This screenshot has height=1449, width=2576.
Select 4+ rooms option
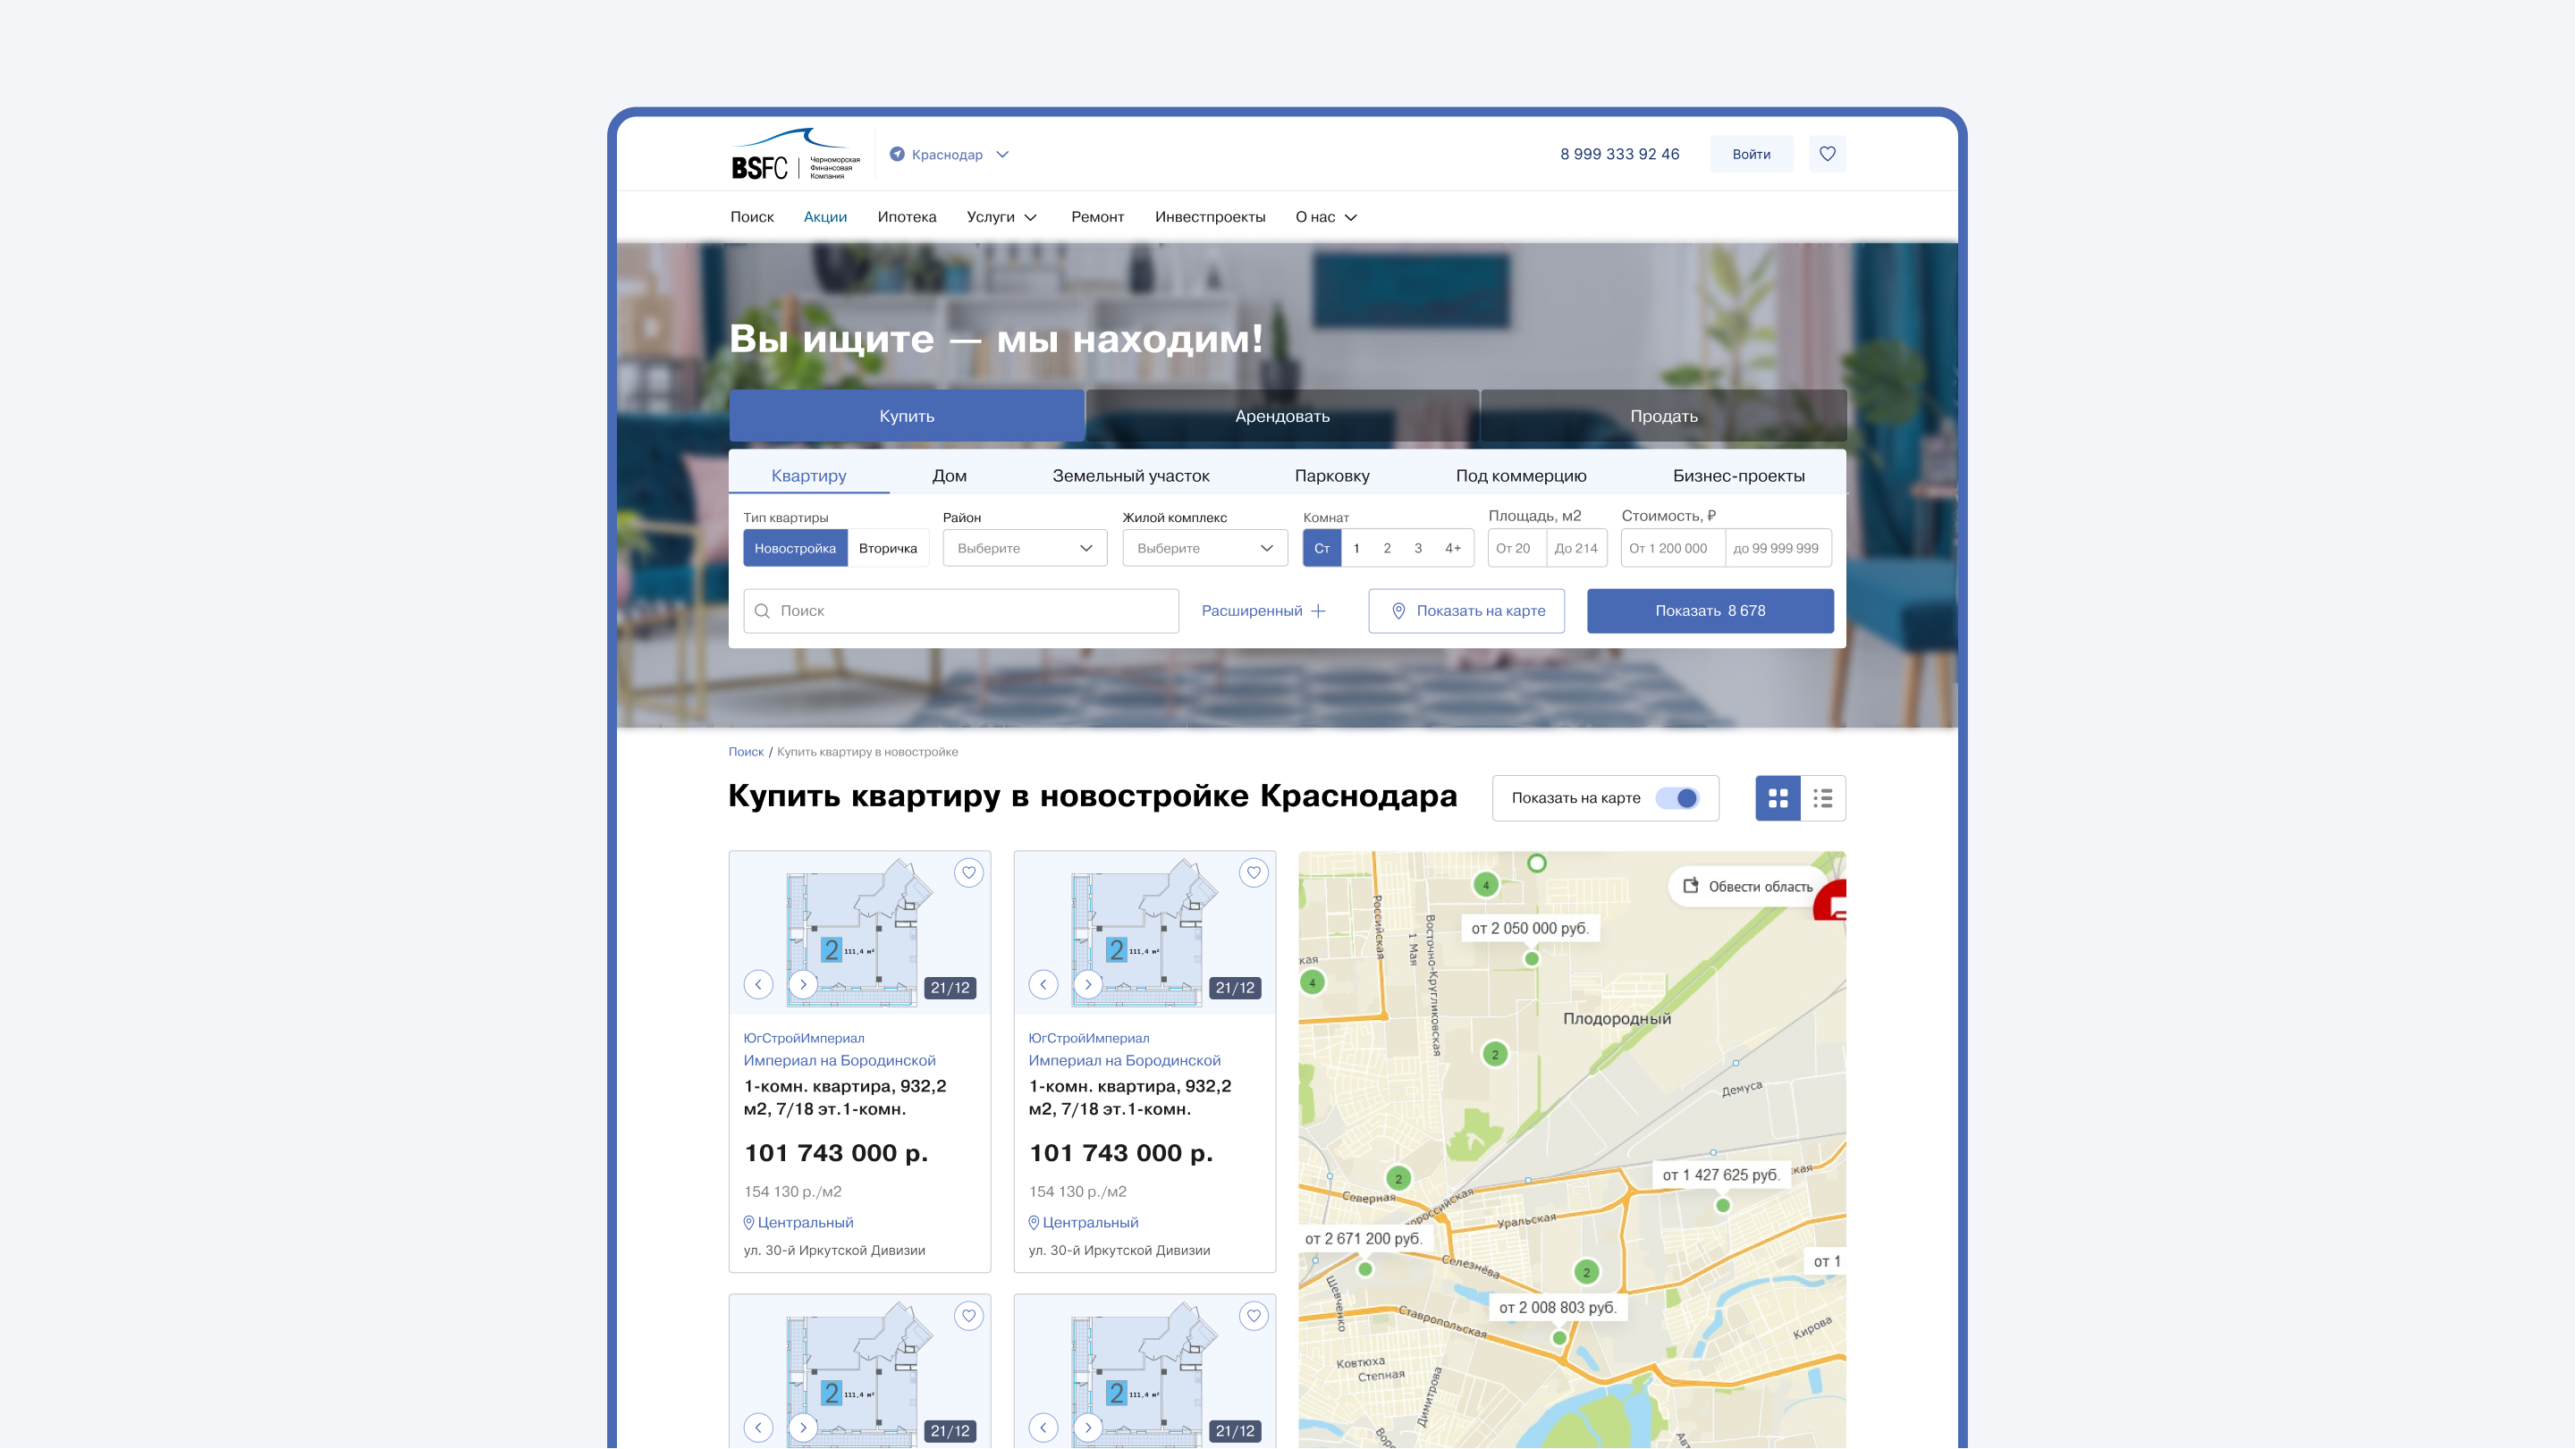pyautogui.click(x=1453, y=548)
